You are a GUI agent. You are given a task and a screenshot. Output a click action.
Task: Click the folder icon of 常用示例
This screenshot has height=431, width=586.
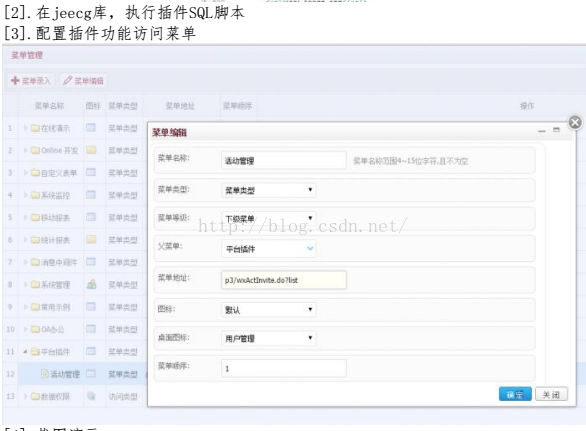point(35,307)
